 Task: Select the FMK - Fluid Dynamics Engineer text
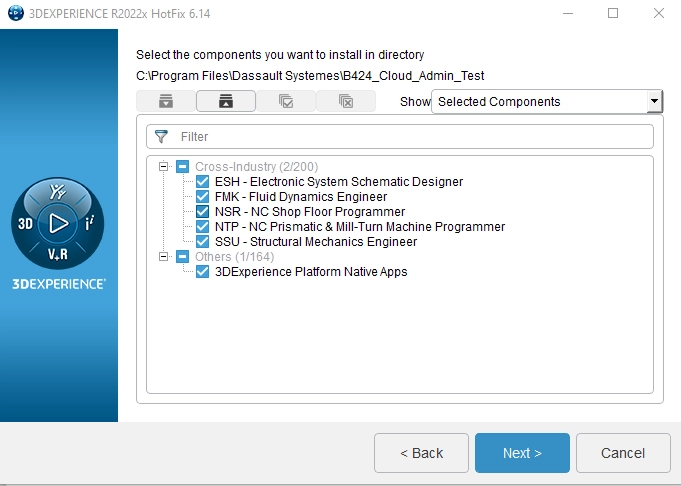[x=301, y=197]
